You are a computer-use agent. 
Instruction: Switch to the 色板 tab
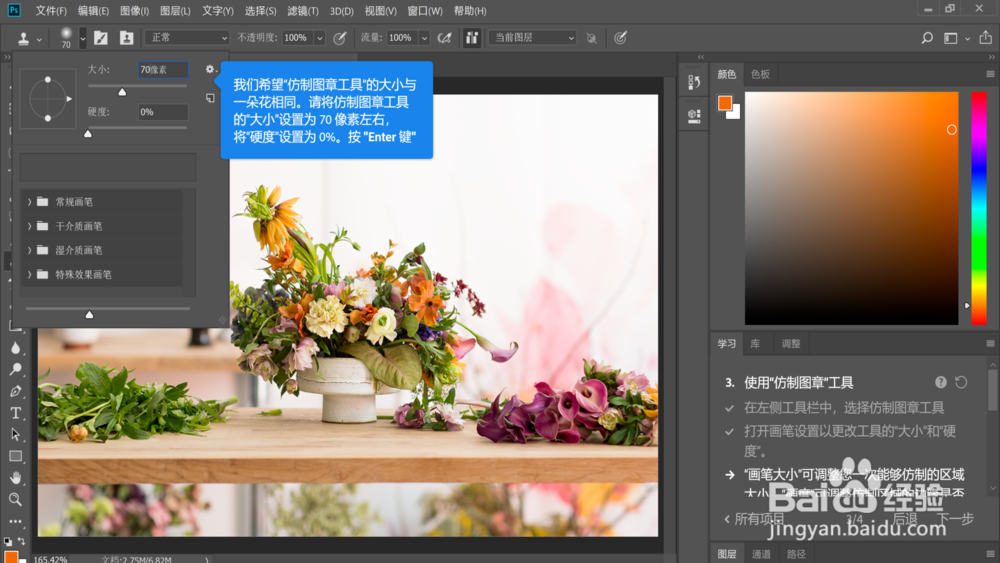tap(760, 74)
